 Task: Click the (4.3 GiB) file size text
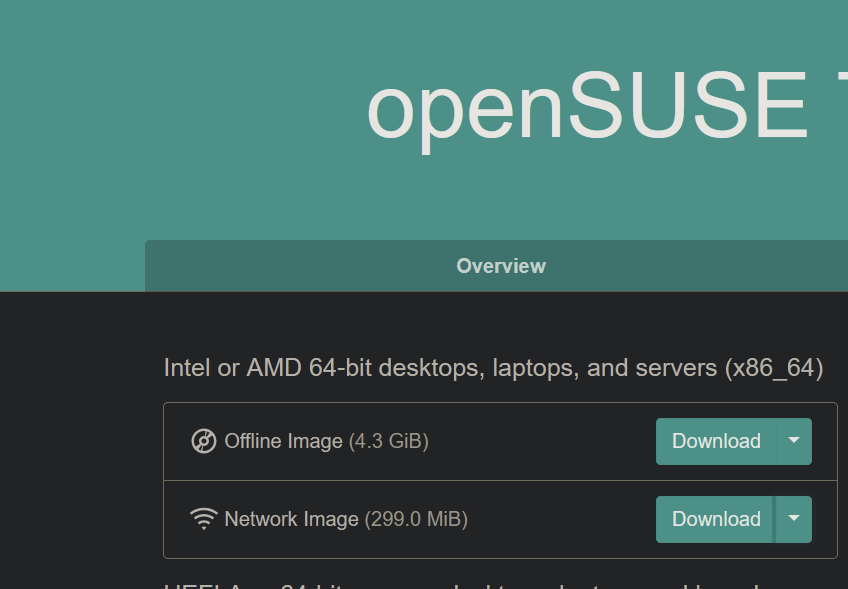(388, 441)
